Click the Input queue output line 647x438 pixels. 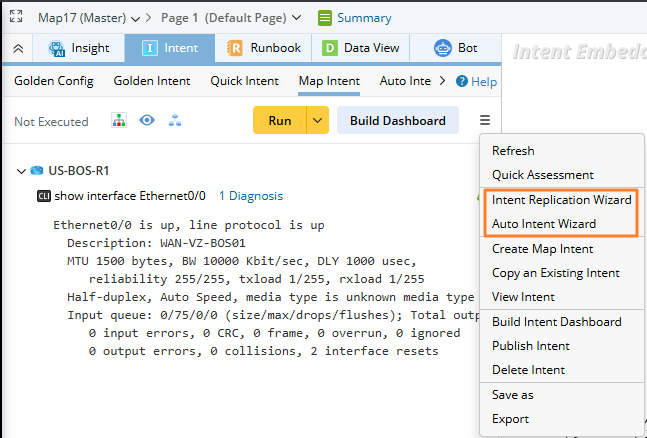[x=273, y=315]
